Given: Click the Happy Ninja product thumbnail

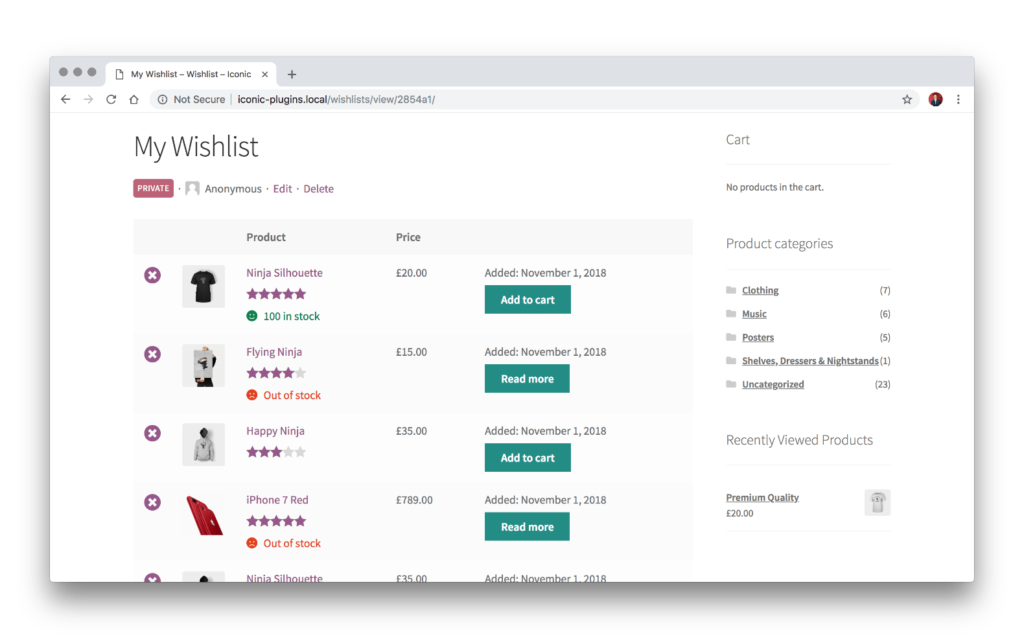Looking at the screenshot, I should [203, 444].
